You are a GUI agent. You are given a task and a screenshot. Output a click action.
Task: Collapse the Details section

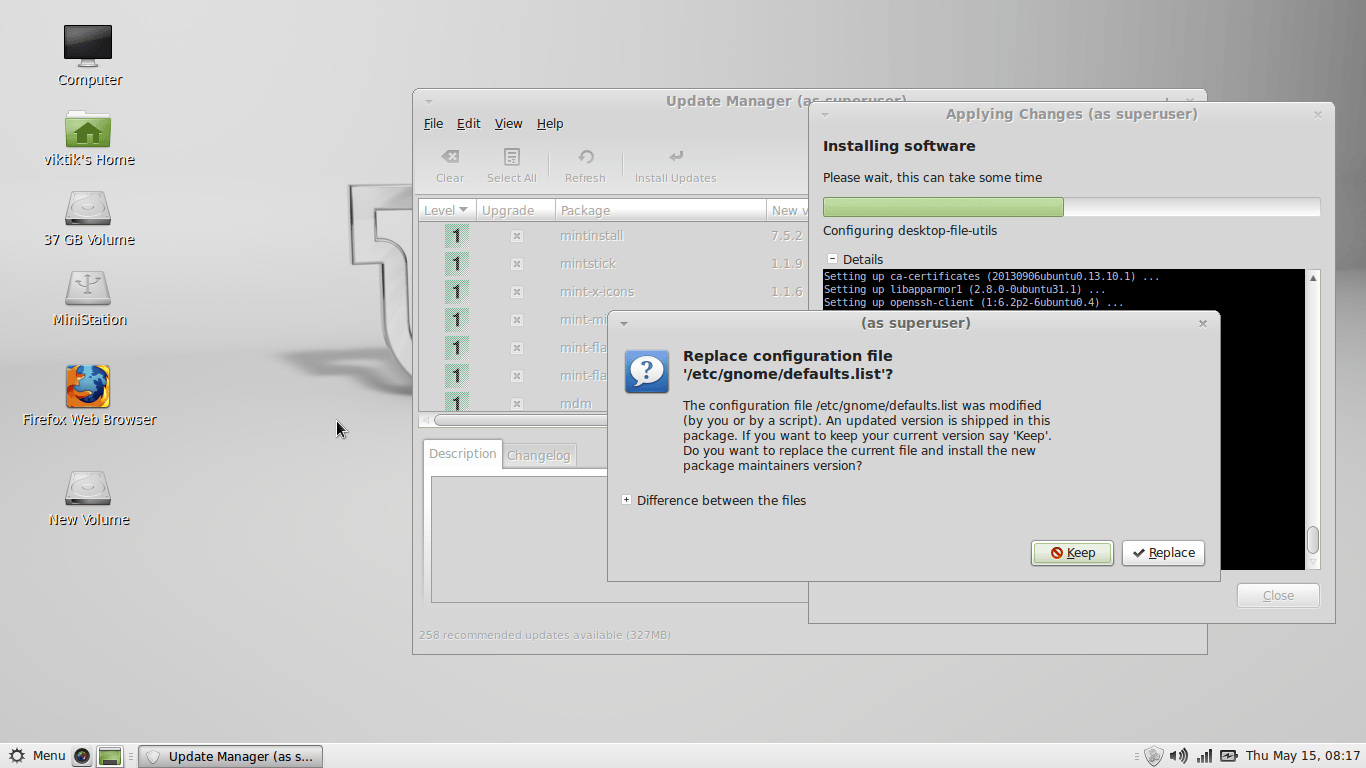pyautogui.click(x=832, y=259)
